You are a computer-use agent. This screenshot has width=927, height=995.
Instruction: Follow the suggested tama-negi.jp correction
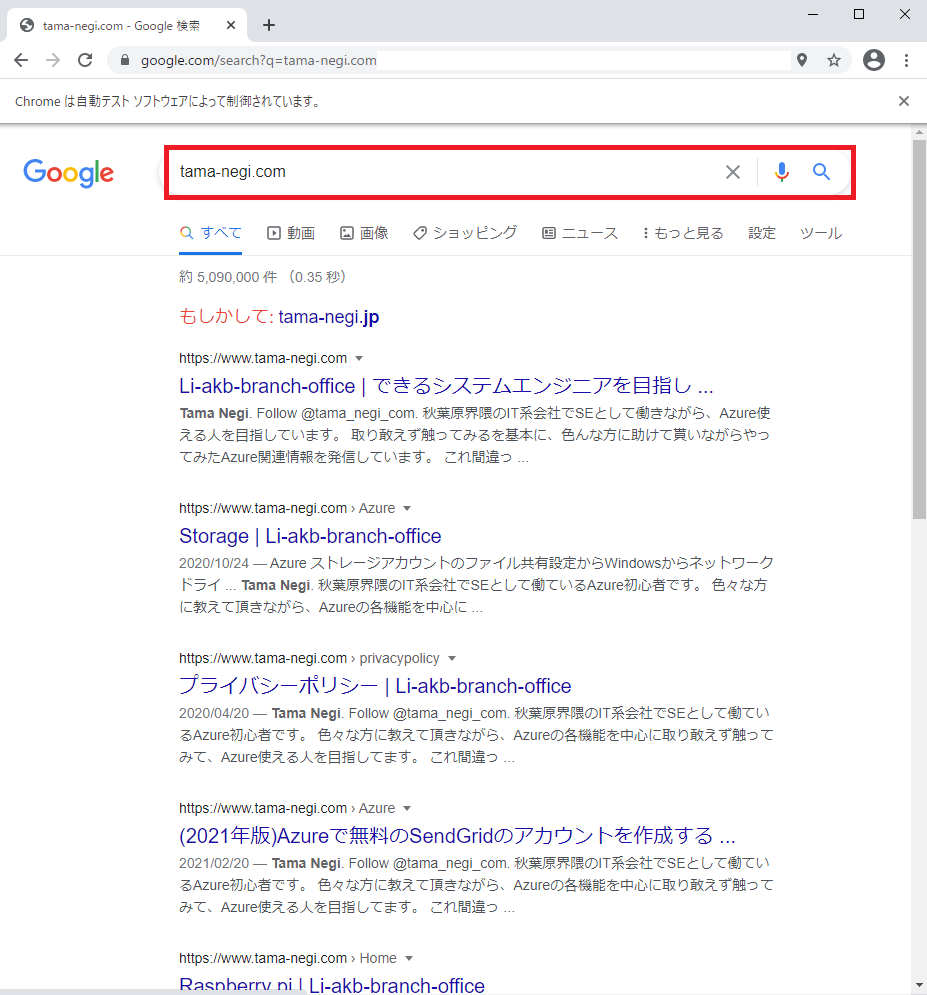pos(329,317)
